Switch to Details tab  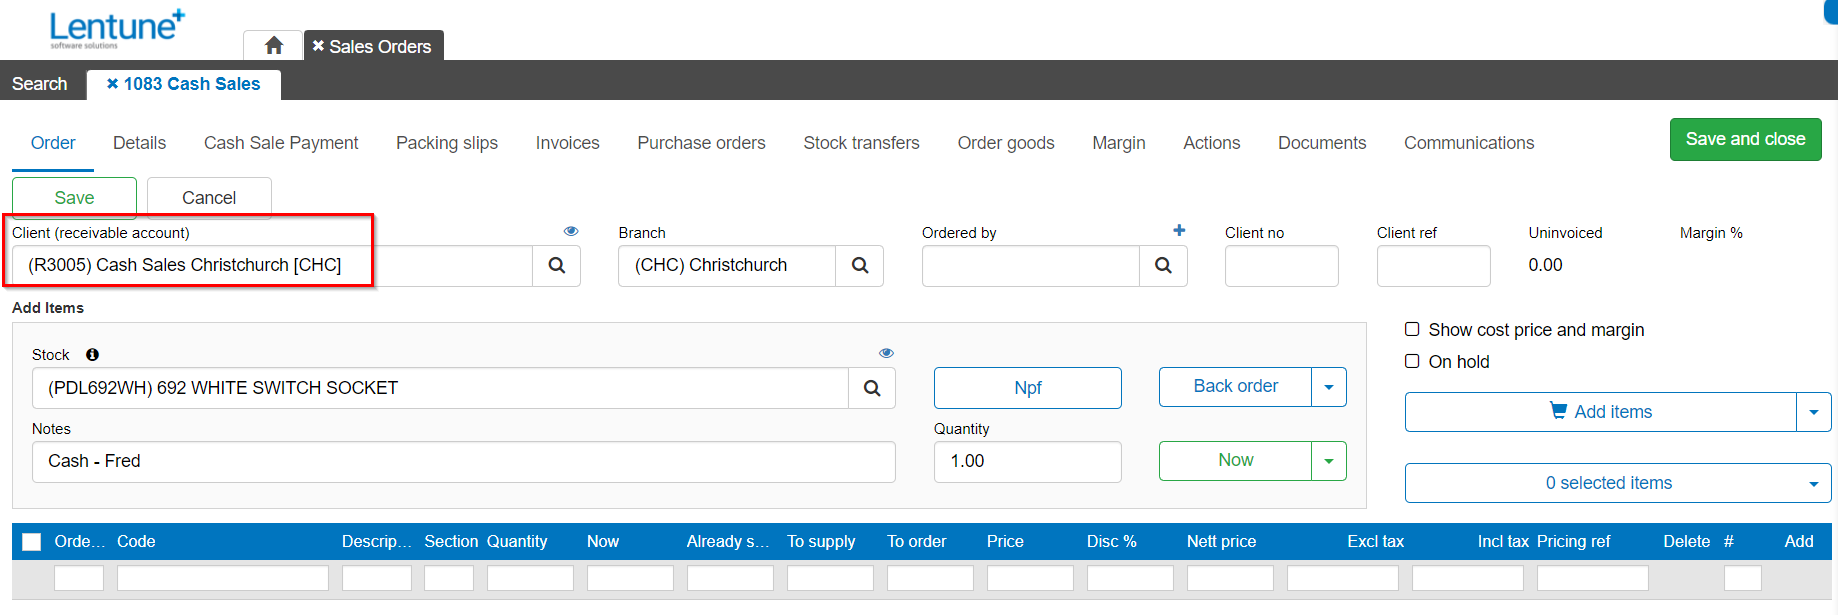[139, 143]
